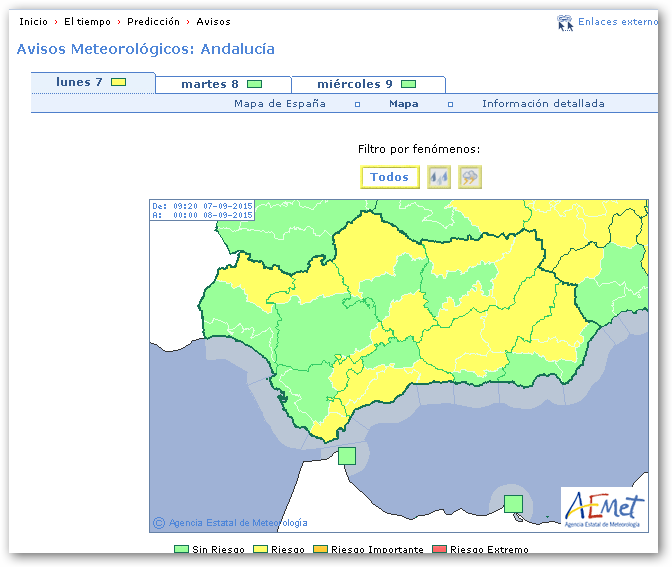Click the AEMet logo on map
Screen dimensions: 672x567
pos(602,509)
